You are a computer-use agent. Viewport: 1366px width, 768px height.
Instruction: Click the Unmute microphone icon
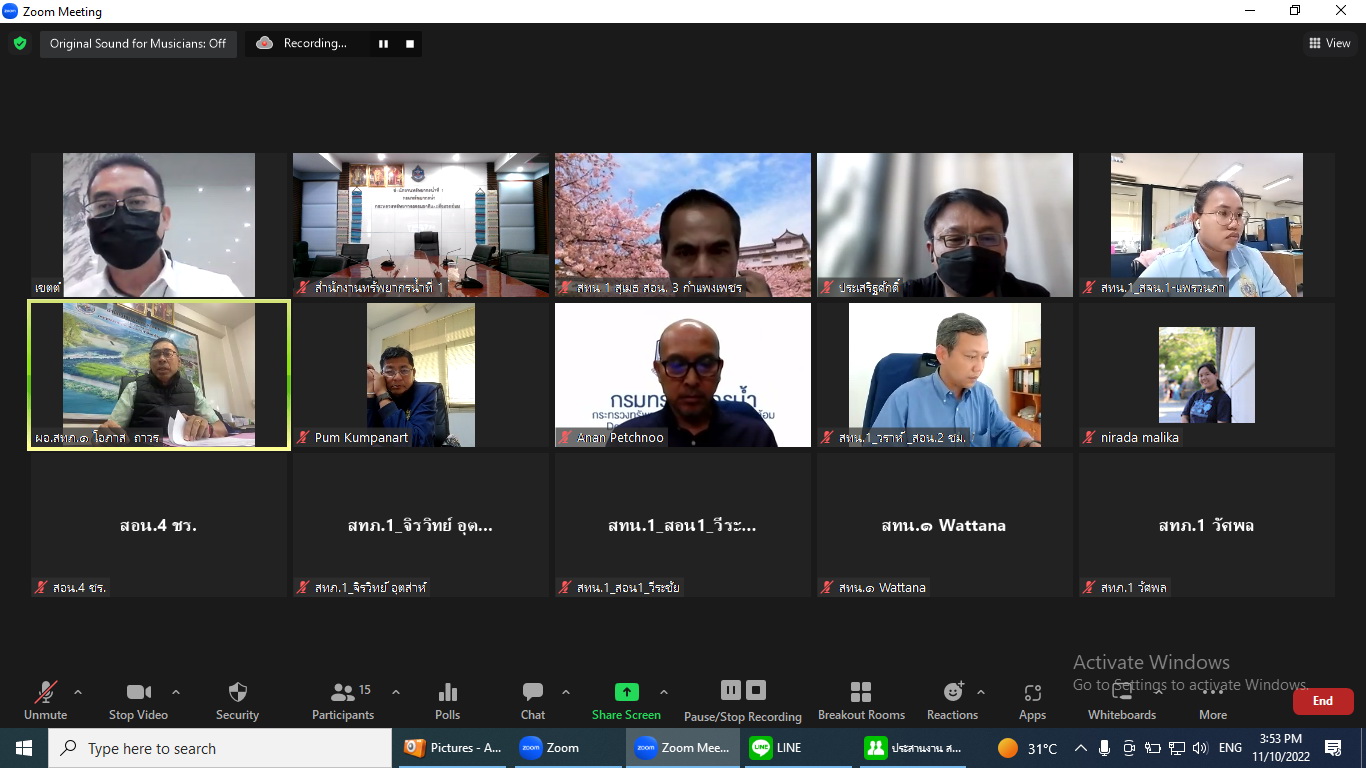(45, 692)
